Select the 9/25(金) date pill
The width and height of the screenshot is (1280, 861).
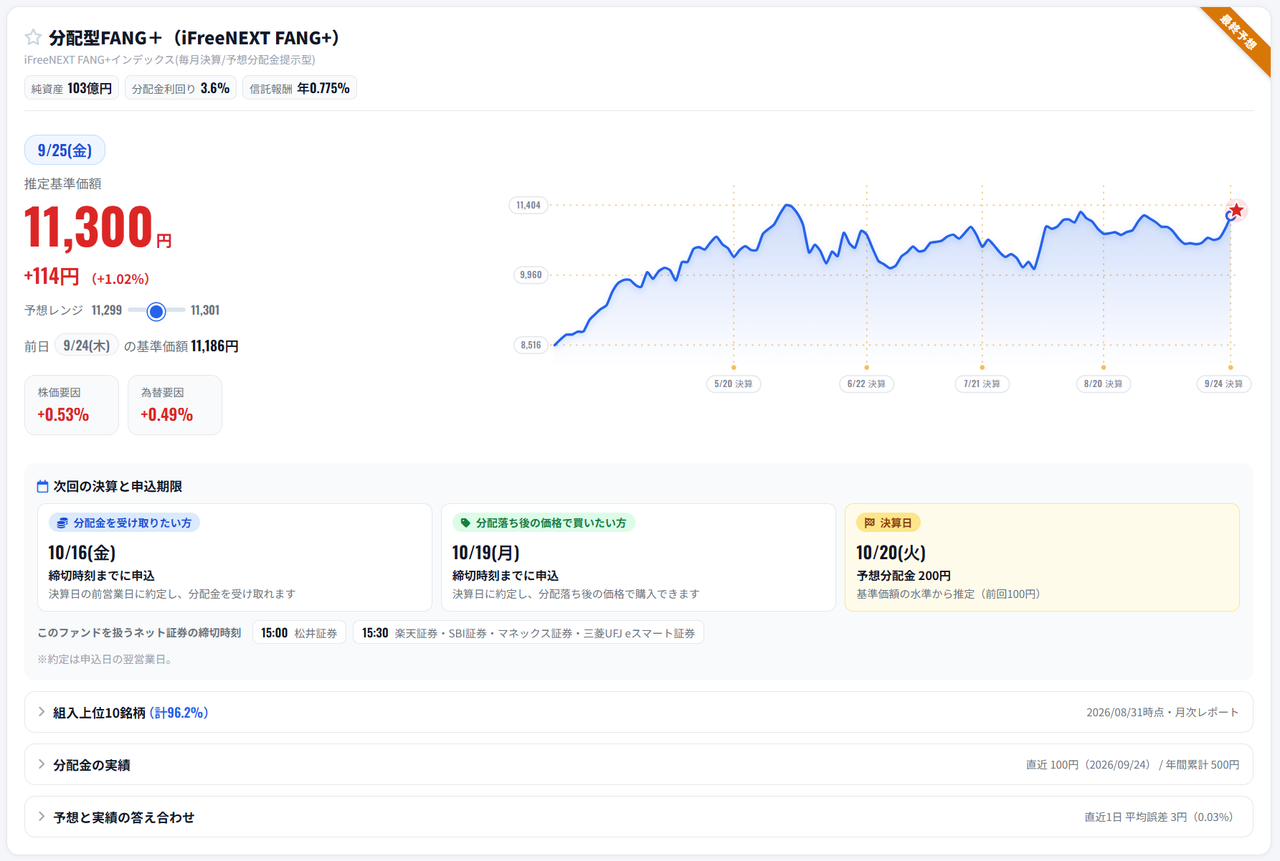tap(65, 150)
